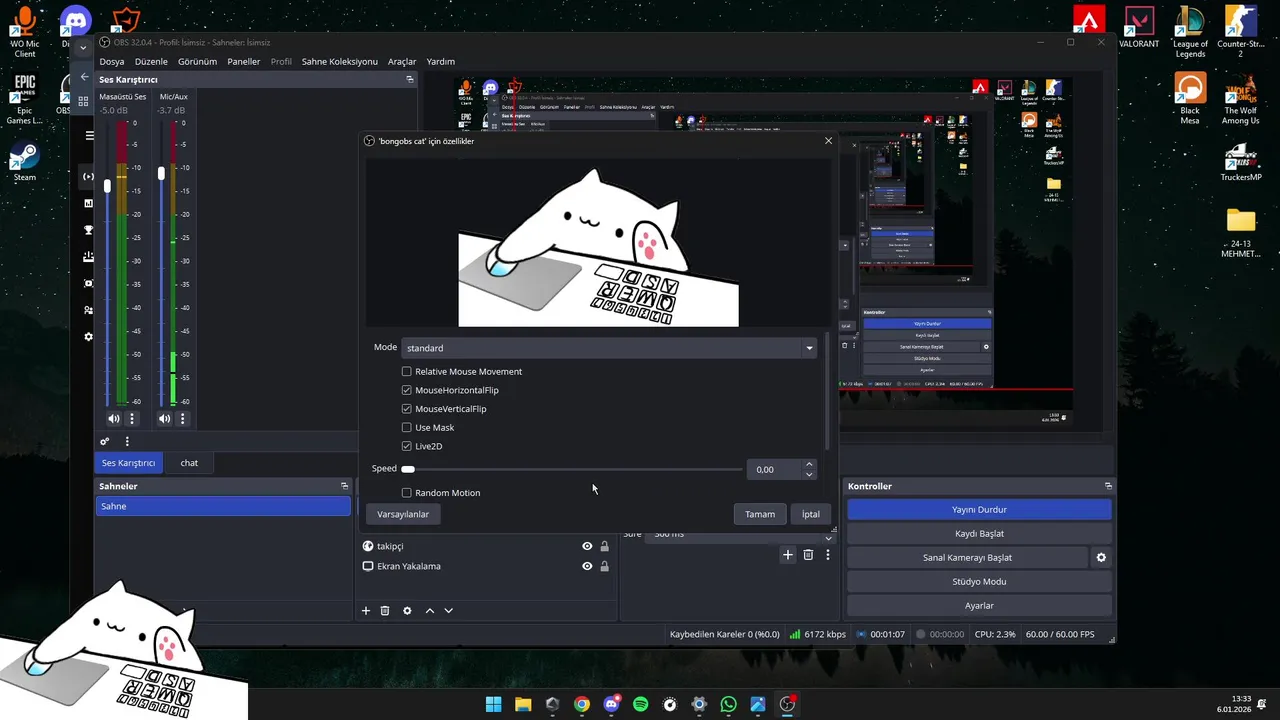Viewport: 1280px width, 720px height.
Task: Open transition three-dot options menu
Action: (827, 554)
